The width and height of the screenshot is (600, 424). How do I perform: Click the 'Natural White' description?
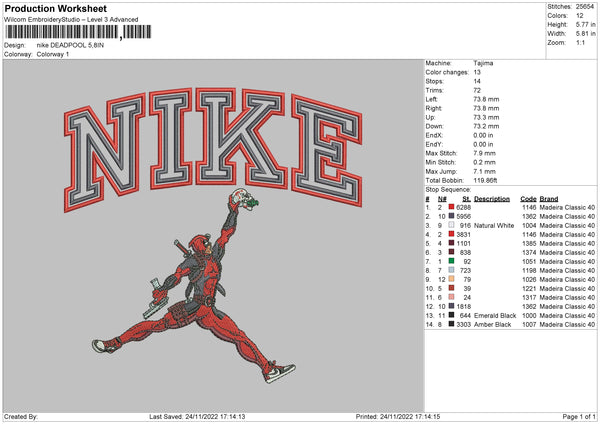pos(494,225)
